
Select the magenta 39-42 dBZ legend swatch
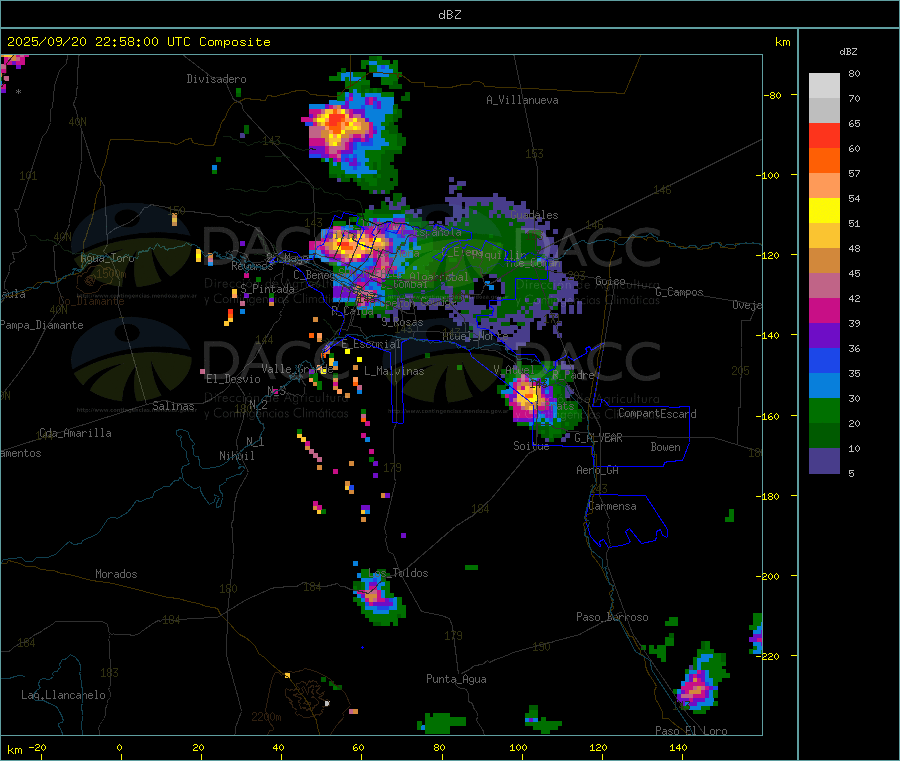824,310
